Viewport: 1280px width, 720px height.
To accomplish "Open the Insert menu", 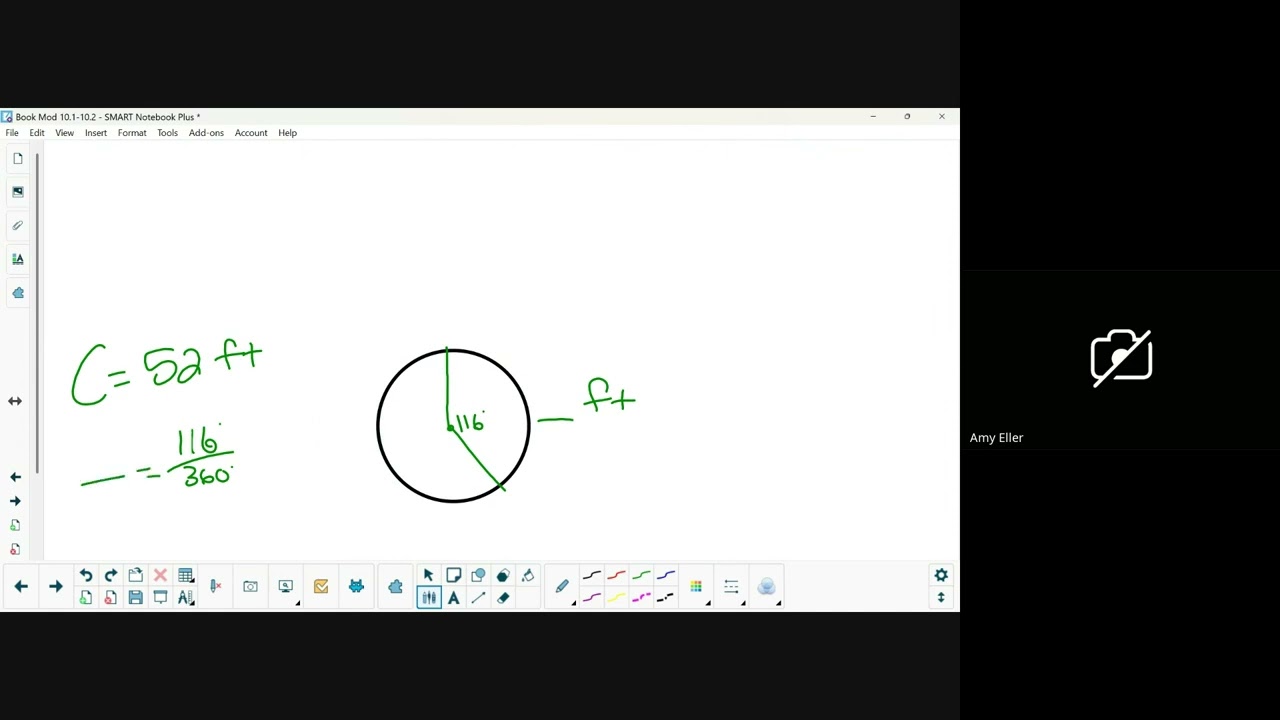I will click(x=96, y=133).
